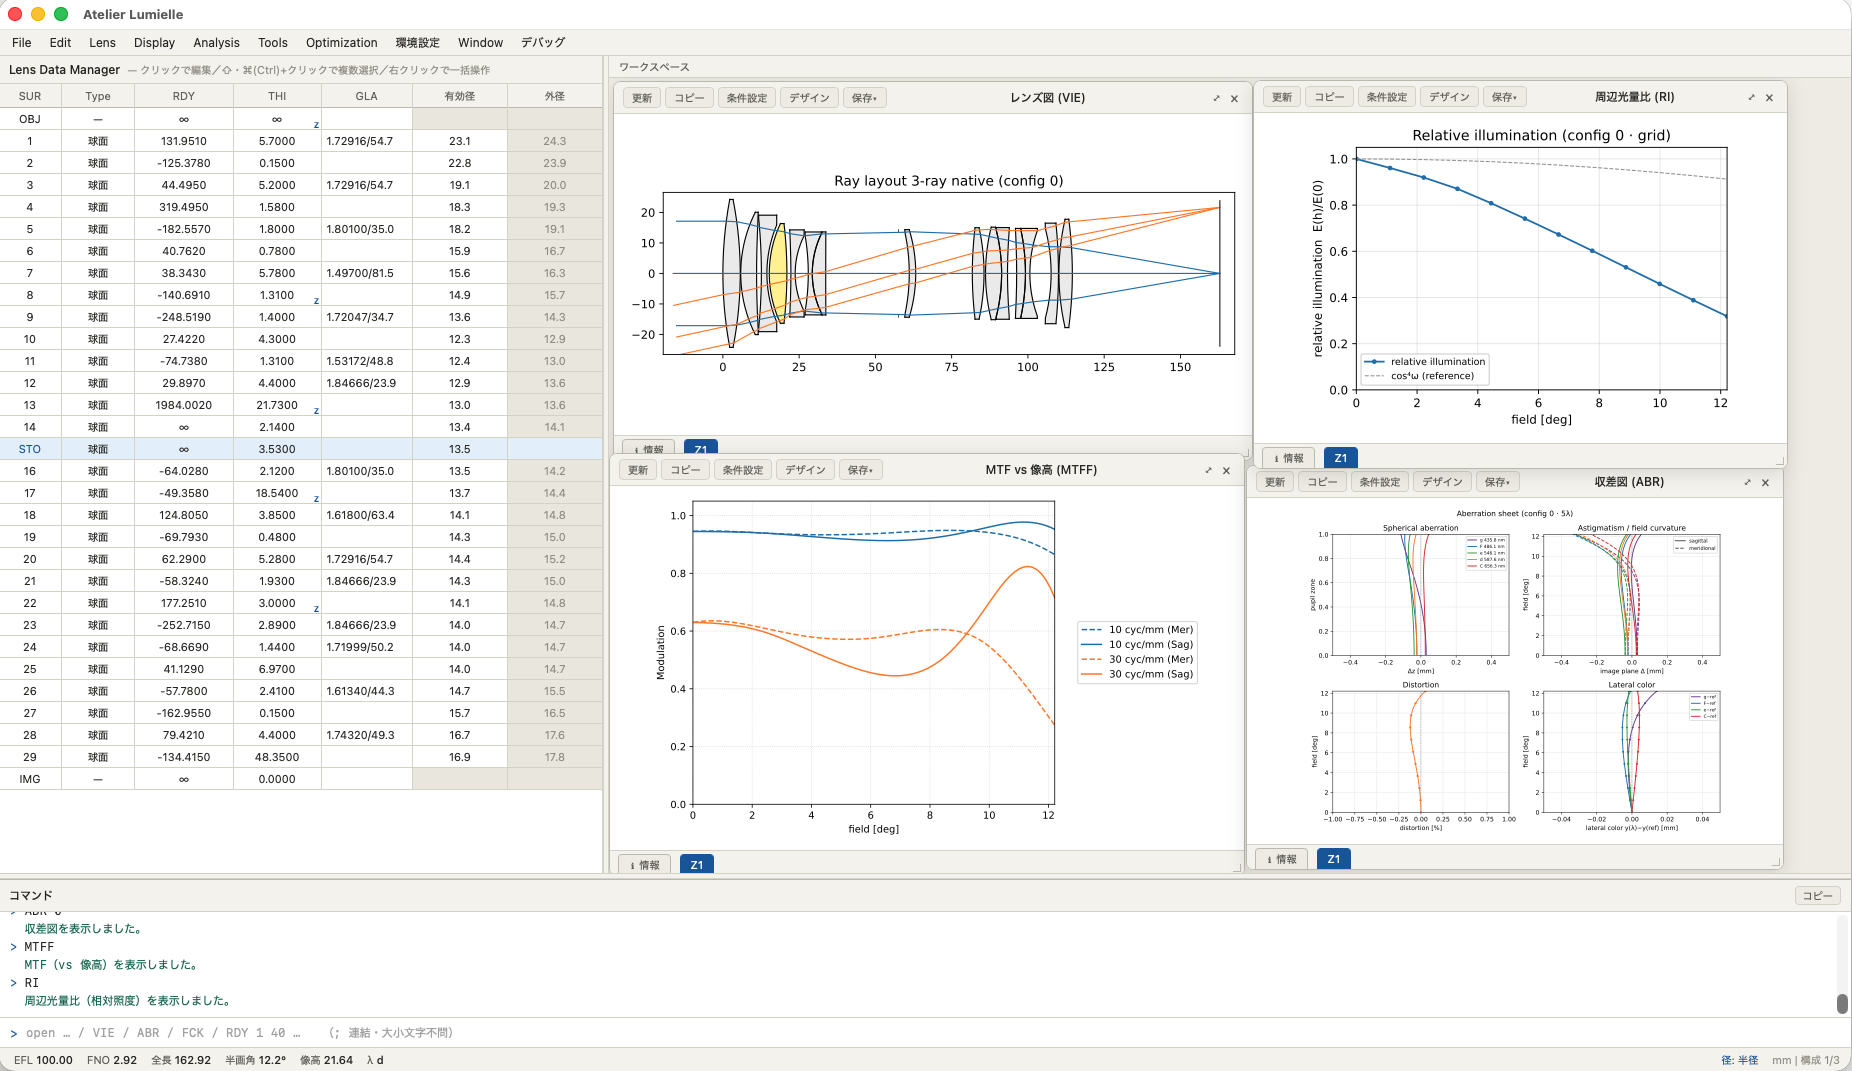This screenshot has width=1852, height=1071.
Task: Maximize the レンズ図 (VIE) panel
Action: (x=1216, y=98)
